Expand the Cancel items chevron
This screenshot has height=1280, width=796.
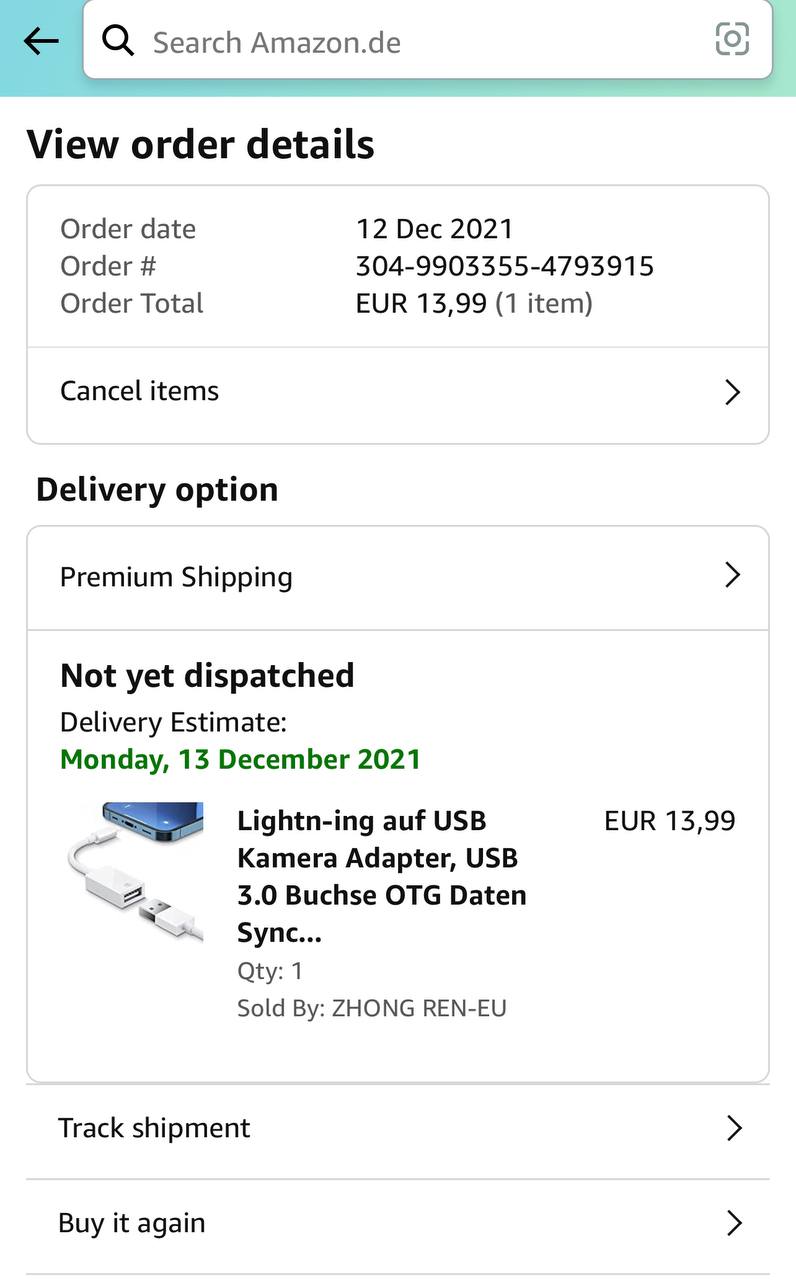click(732, 392)
